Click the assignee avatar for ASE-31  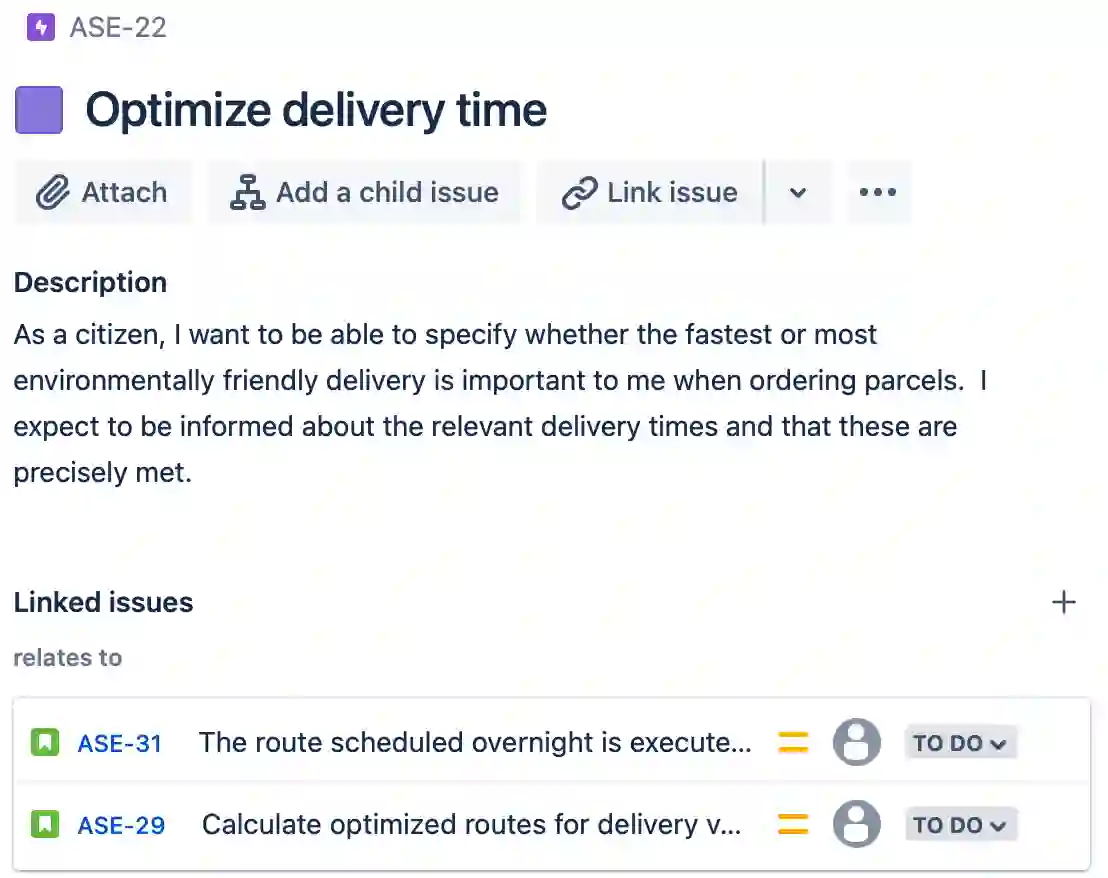pyautogui.click(x=857, y=743)
